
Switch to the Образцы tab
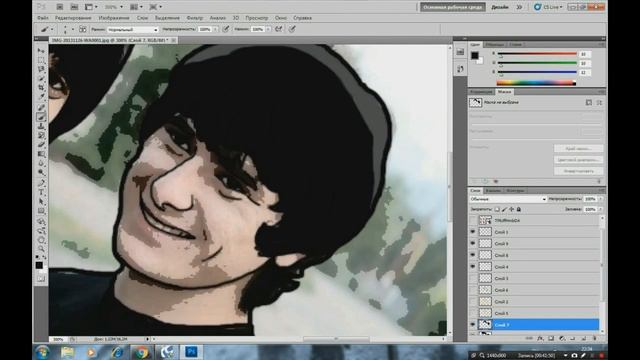495,44
